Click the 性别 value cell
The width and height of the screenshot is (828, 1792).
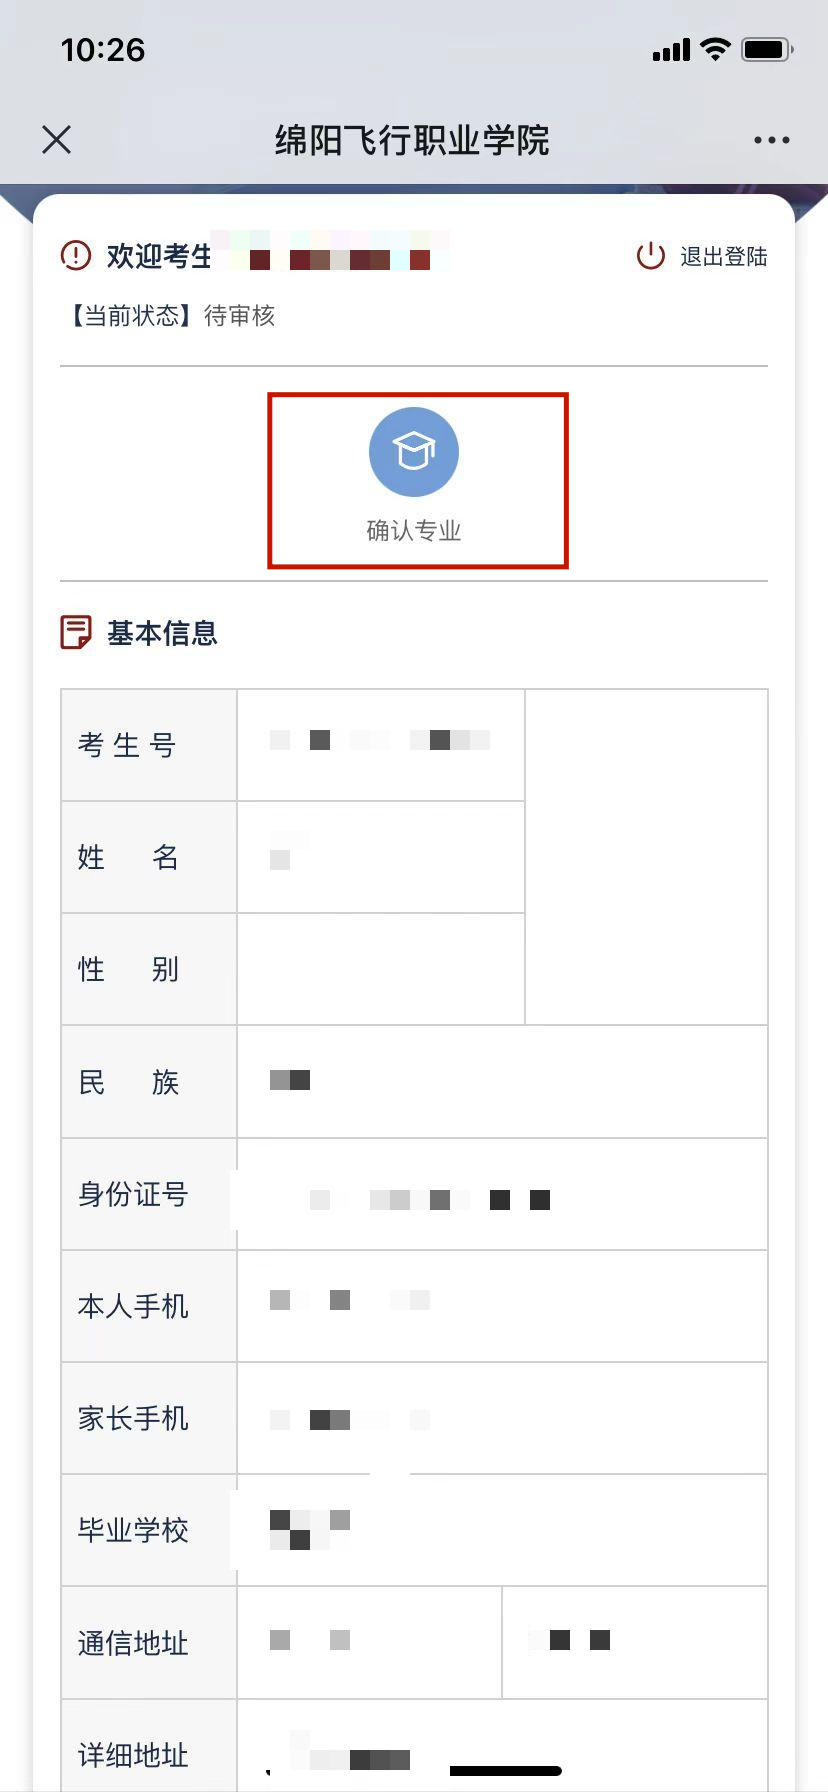point(380,969)
